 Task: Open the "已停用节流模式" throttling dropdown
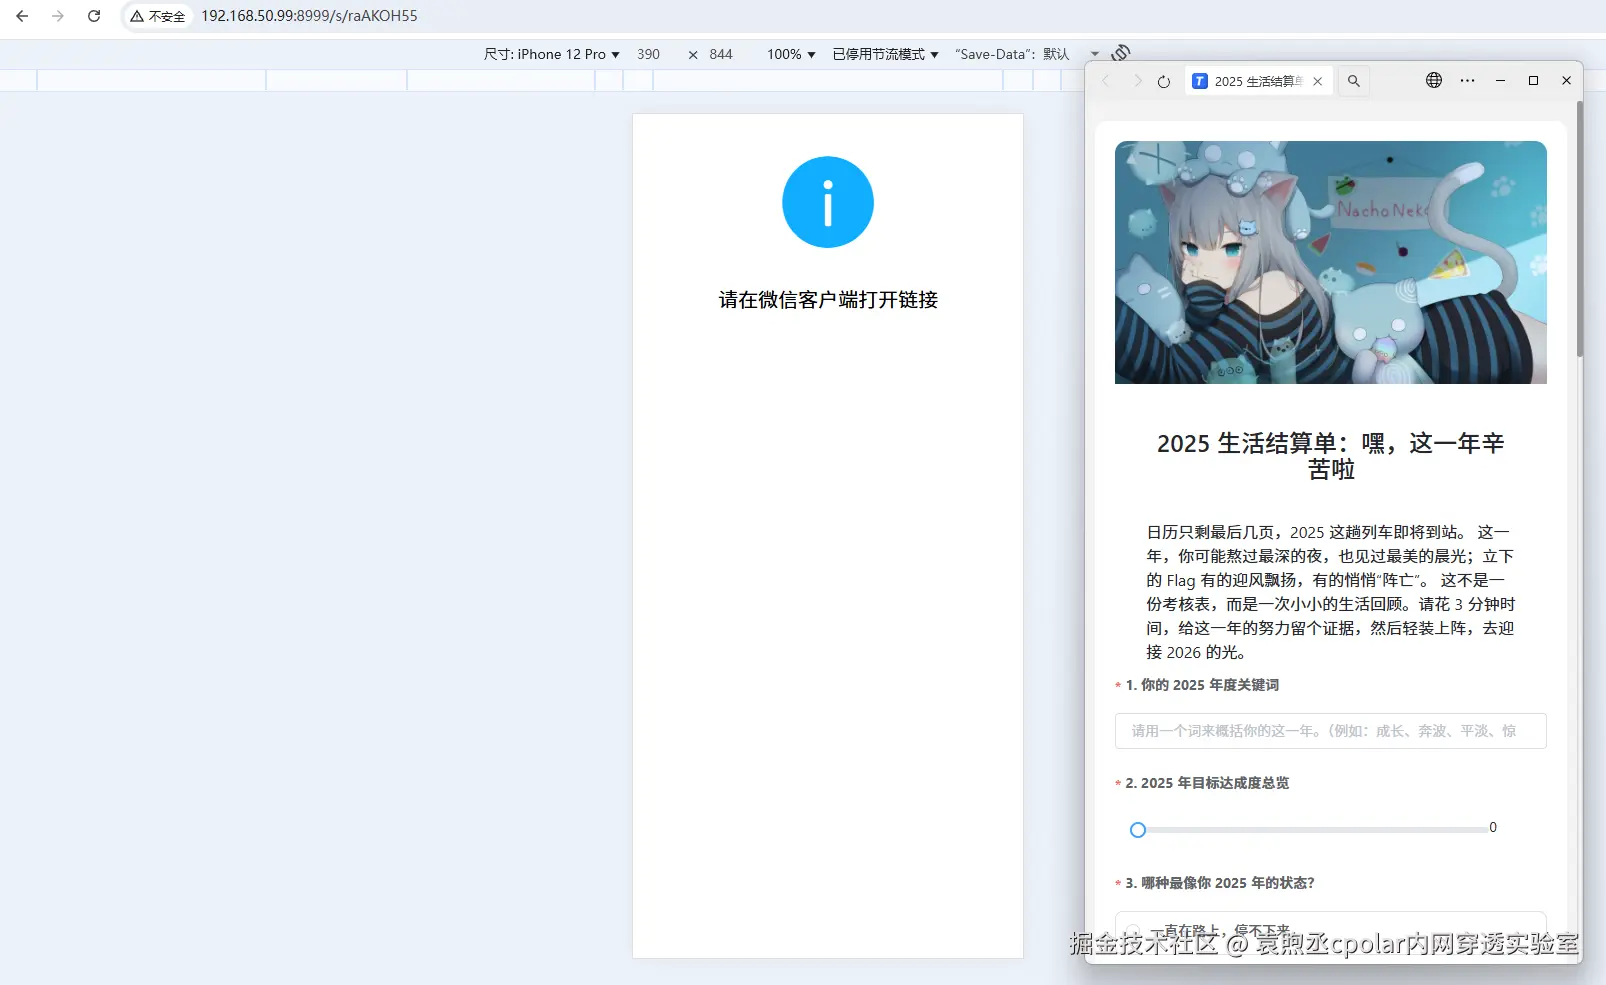[x=884, y=54]
